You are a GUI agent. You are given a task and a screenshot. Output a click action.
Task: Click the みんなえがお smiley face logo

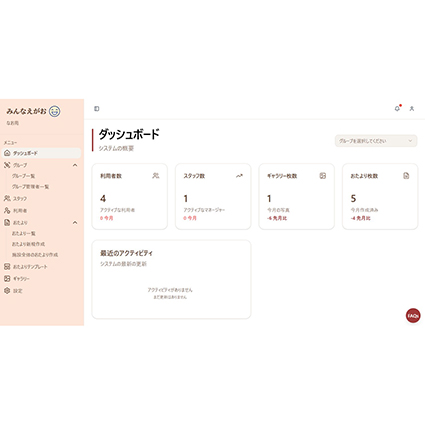click(55, 111)
